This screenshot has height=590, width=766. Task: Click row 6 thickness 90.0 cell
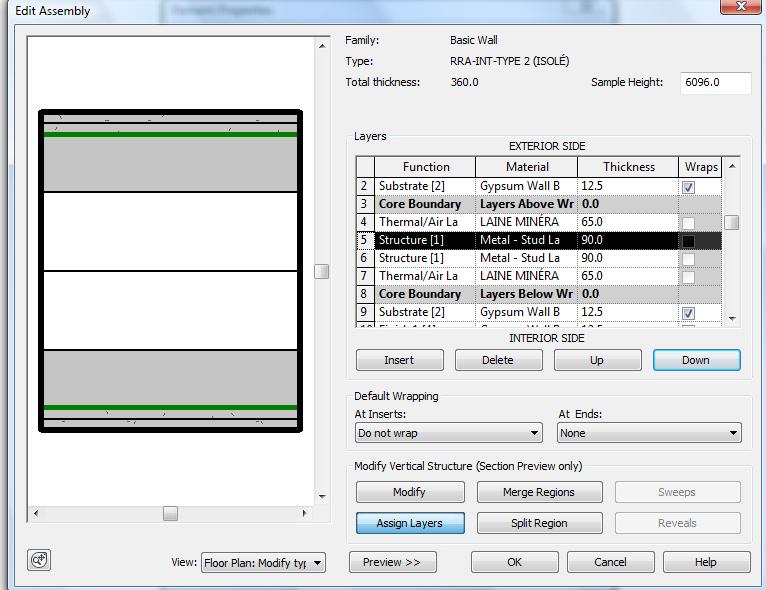(x=628, y=258)
